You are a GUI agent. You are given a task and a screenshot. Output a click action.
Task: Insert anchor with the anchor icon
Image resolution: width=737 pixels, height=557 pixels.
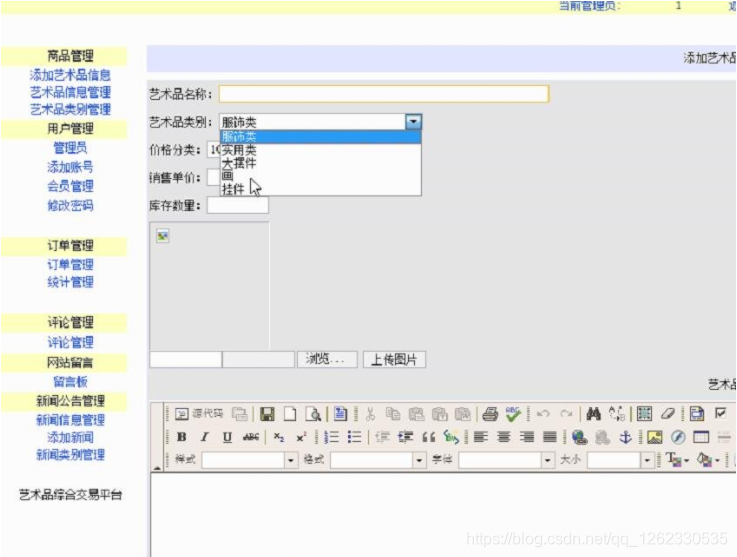click(626, 437)
